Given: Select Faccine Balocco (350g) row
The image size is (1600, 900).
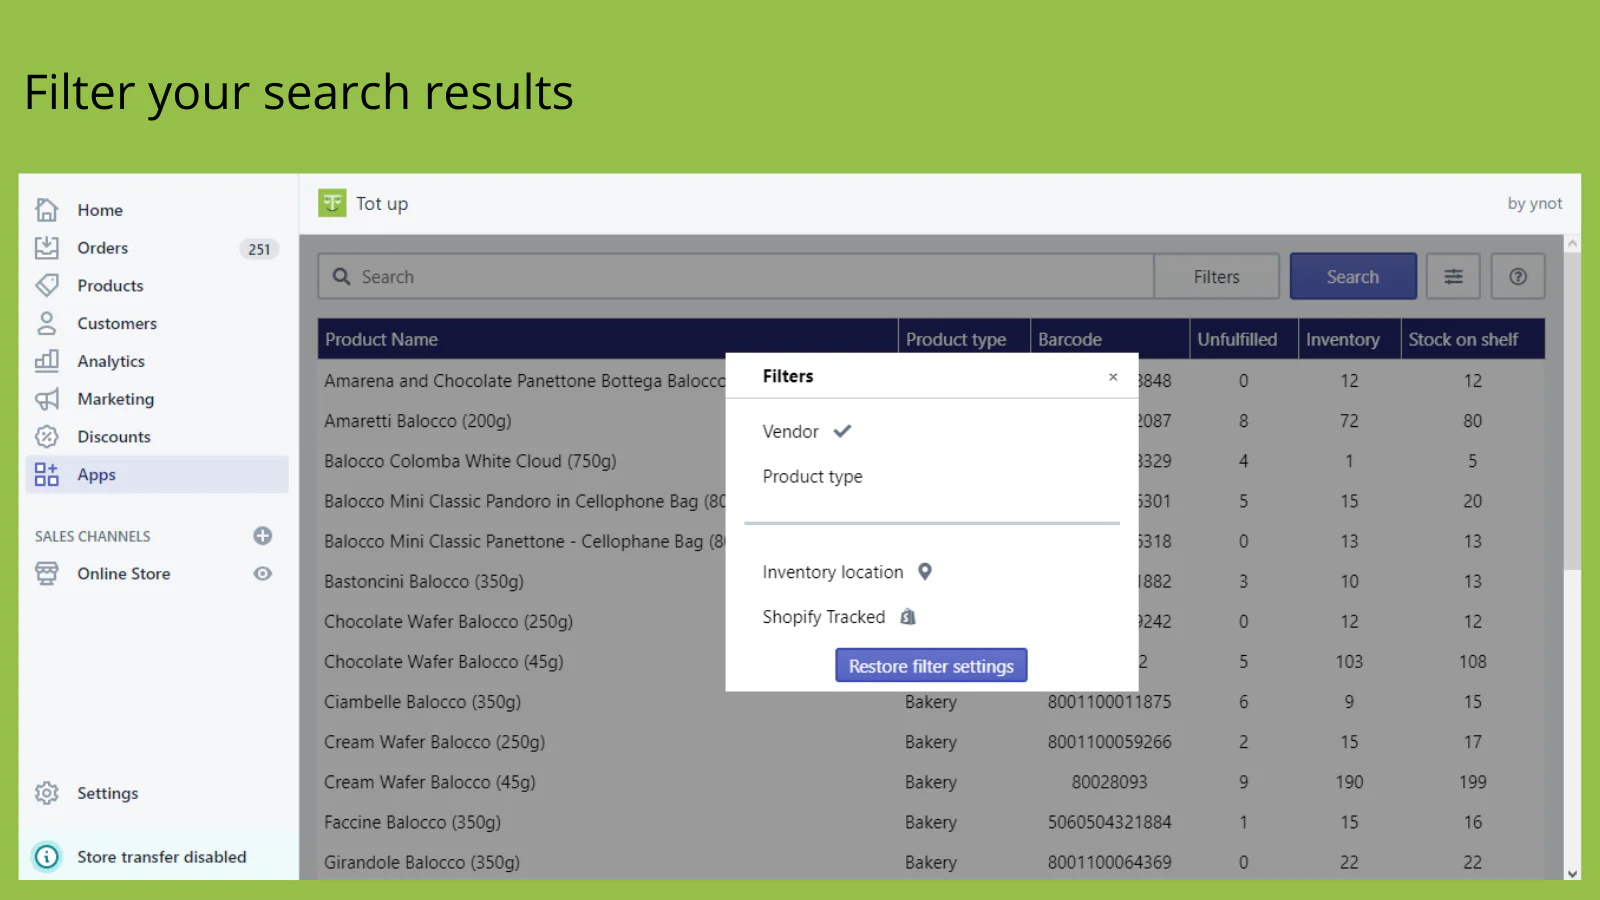Looking at the screenshot, I should [x=931, y=822].
